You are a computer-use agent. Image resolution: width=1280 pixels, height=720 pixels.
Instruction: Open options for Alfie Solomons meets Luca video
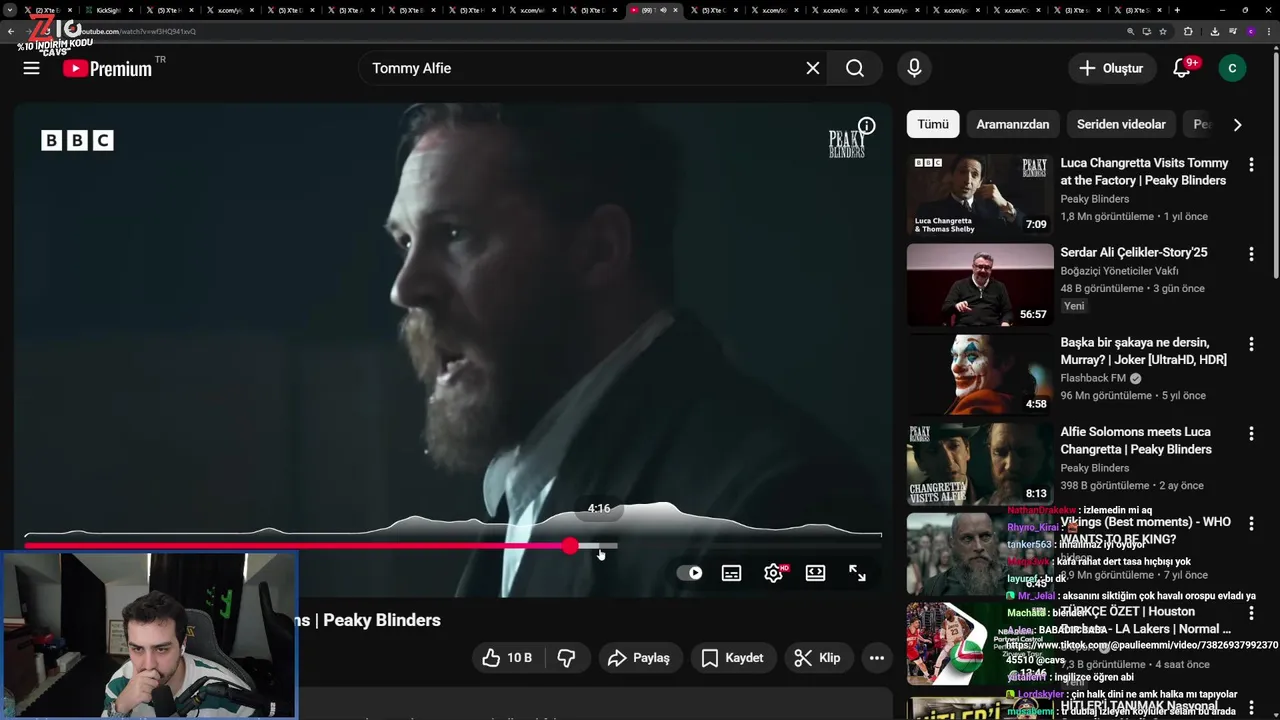point(1251,434)
